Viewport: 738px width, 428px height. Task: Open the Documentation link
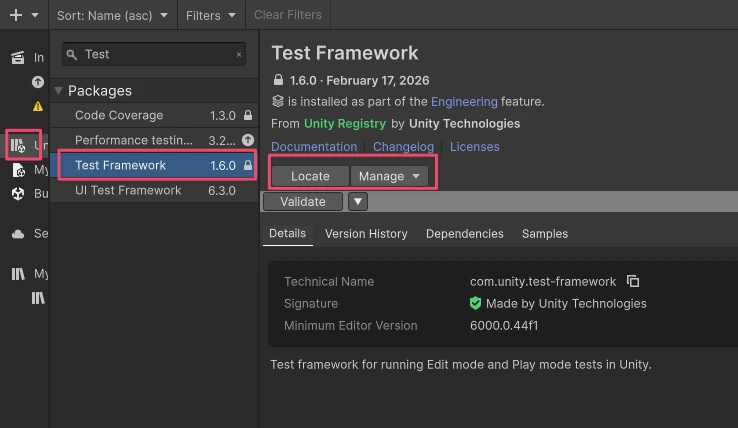[314, 146]
